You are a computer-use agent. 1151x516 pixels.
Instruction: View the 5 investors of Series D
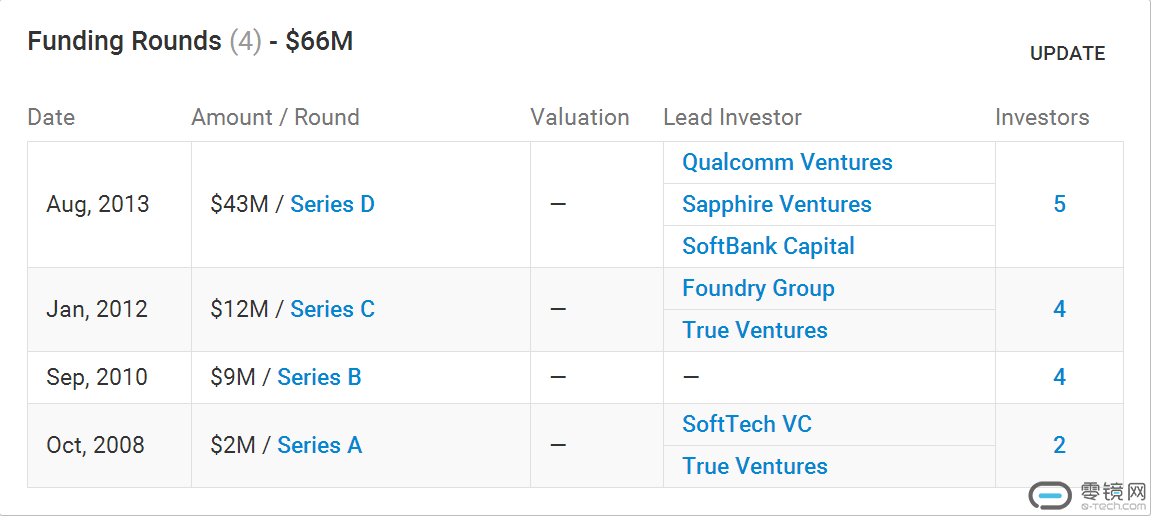tap(1059, 204)
